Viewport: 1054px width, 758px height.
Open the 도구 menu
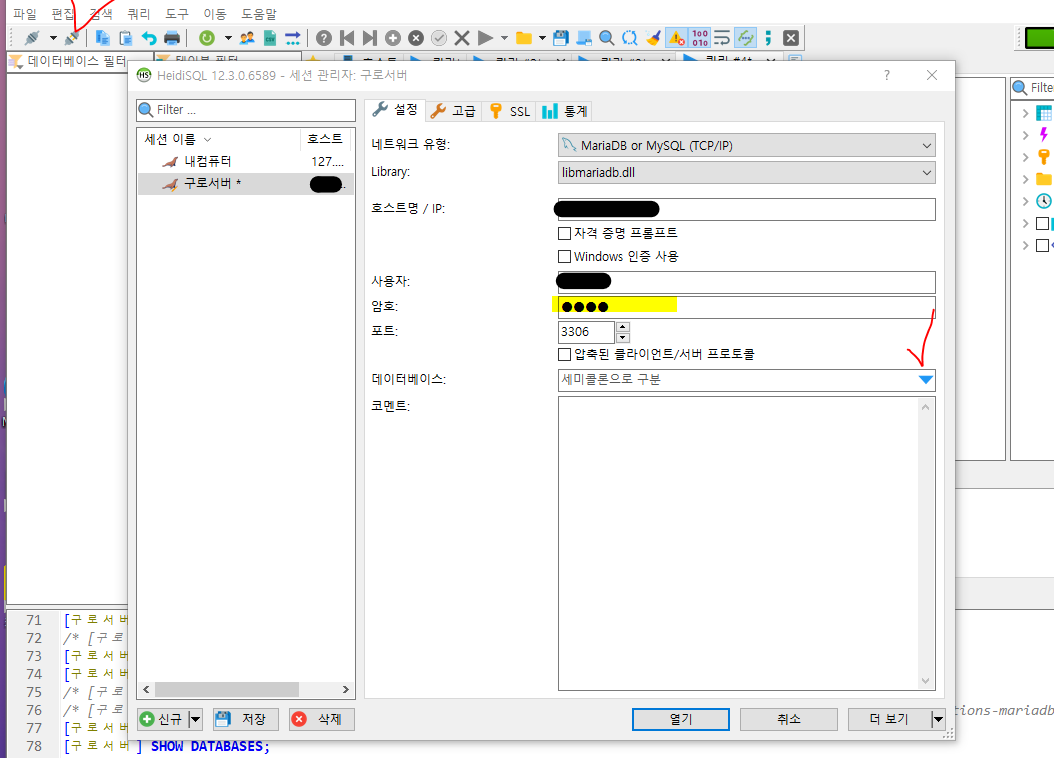point(177,13)
